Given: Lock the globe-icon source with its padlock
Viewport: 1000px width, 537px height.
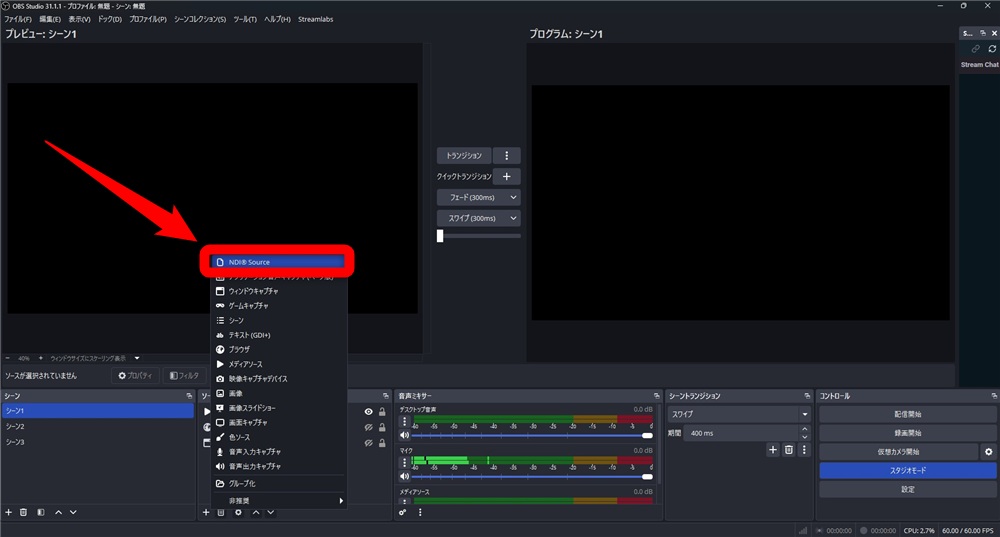Looking at the screenshot, I should (382, 427).
